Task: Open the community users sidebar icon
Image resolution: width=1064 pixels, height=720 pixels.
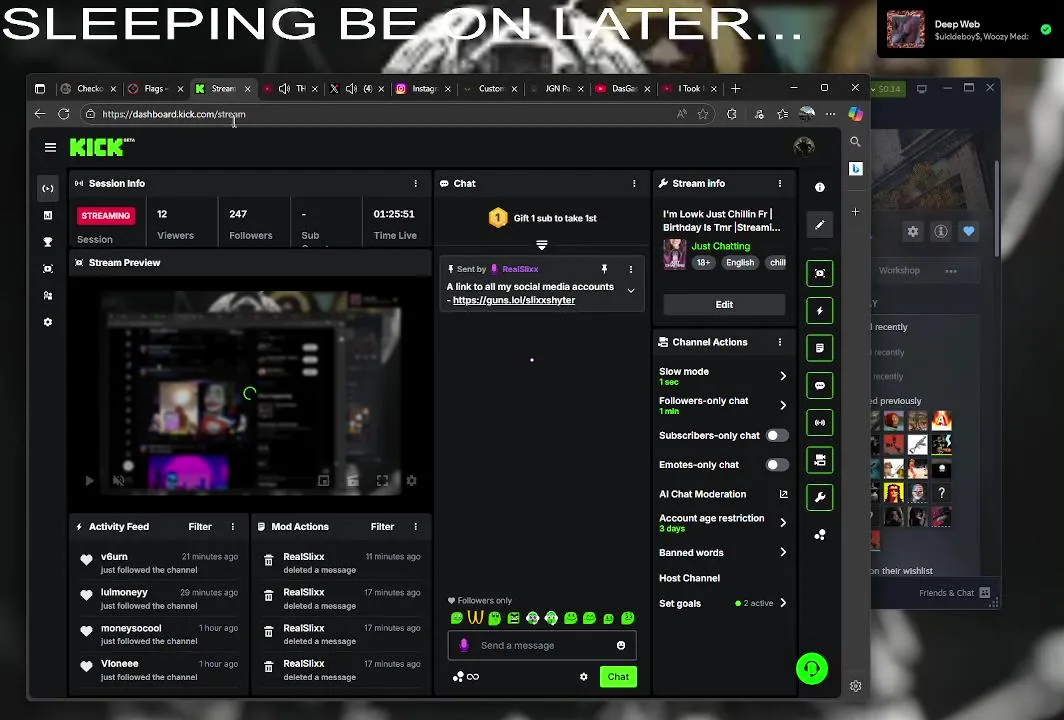Action: (x=48, y=296)
